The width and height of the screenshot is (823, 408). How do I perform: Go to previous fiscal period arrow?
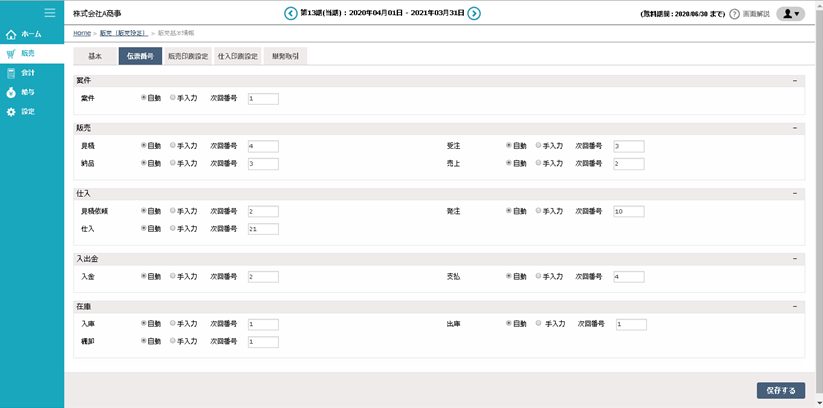(290, 13)
